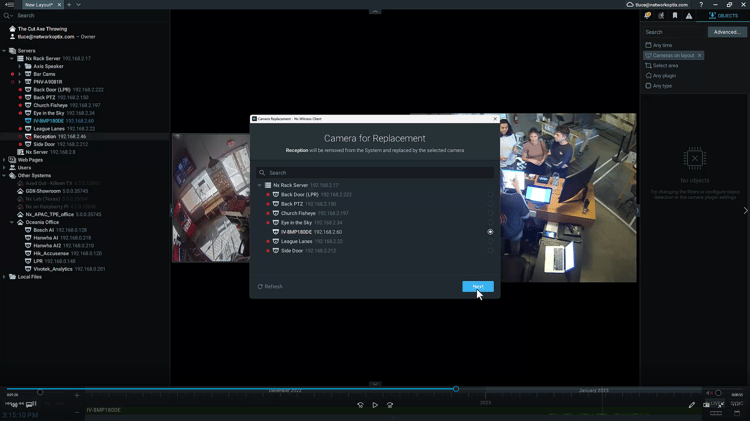Expand the Local Files node
Screen dimensions: 750x421
(4, 277)
